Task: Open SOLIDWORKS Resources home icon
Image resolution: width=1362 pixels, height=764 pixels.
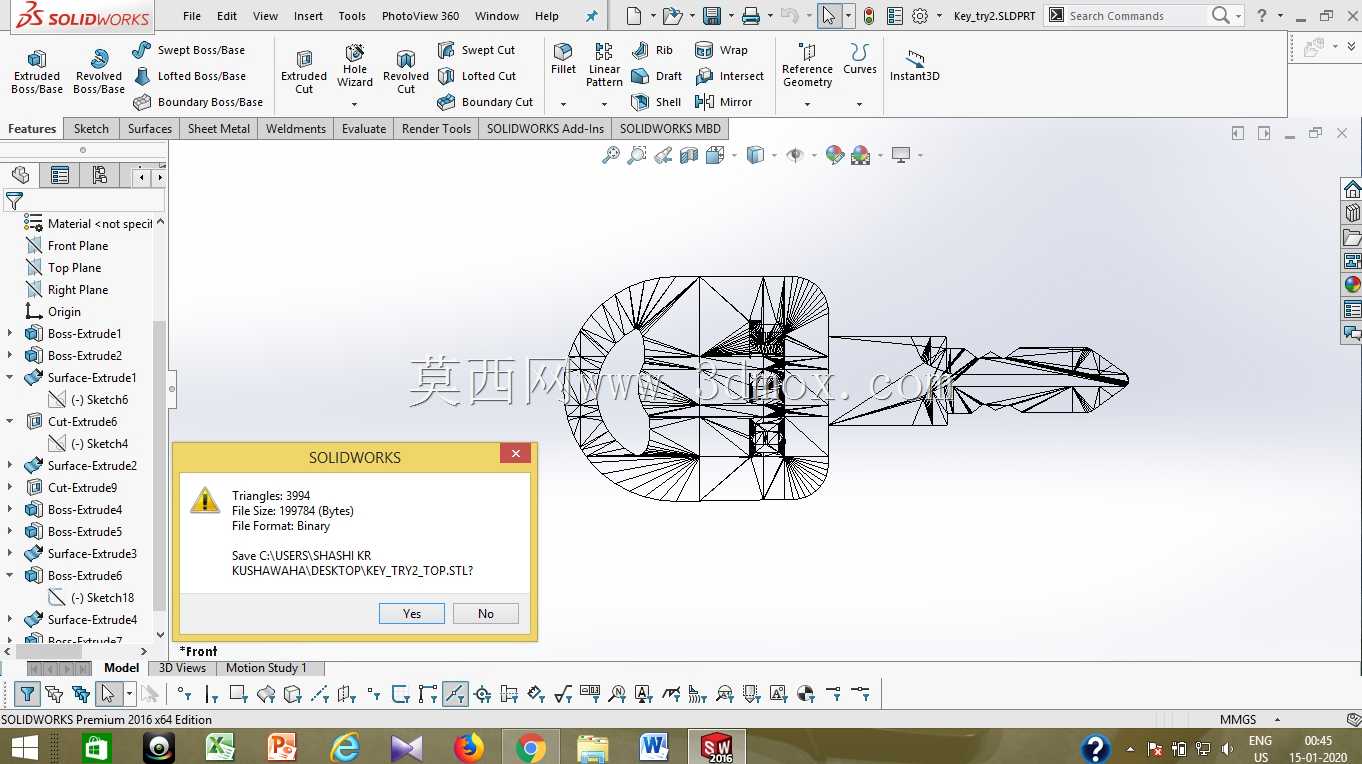Action: [1352, 190]
